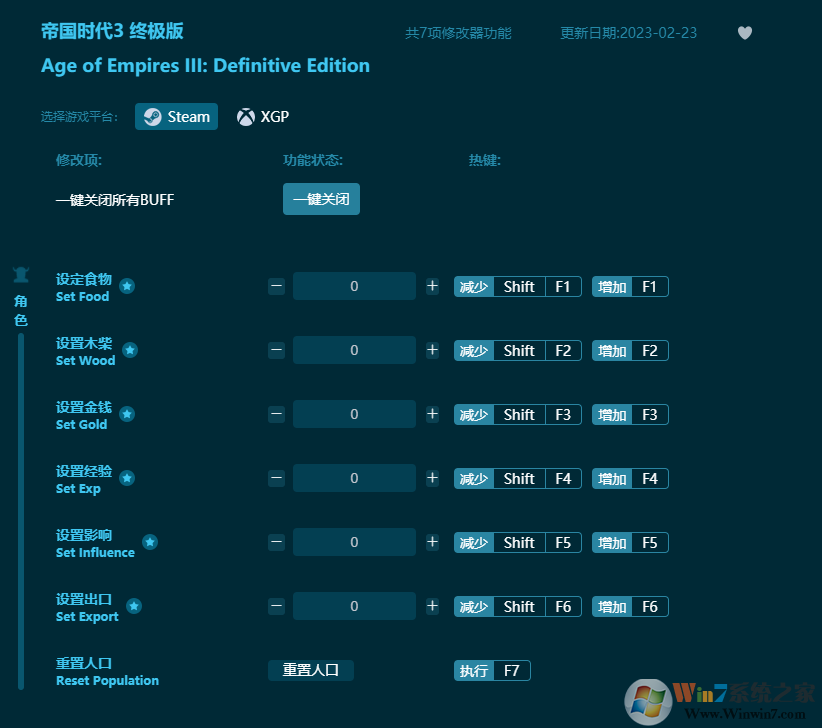Click the star icon beside Set Export
This screenshot has height=728, width=822.
(134, 606)
